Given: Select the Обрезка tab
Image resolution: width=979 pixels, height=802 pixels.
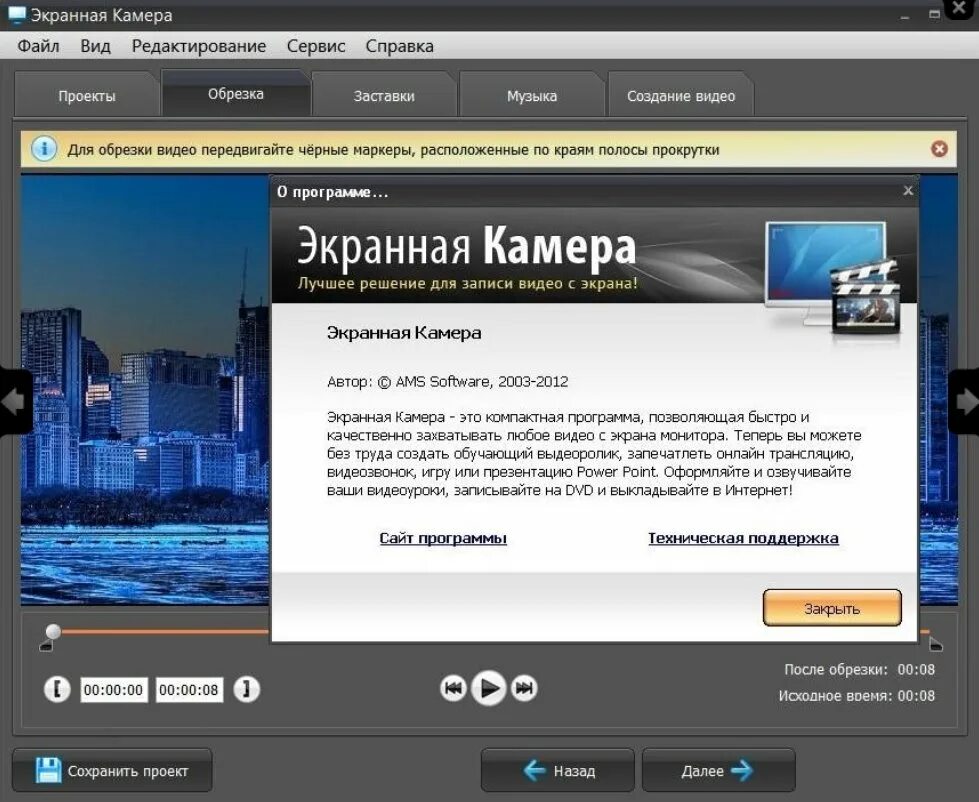Looking at the screenshot, I should coord(235,94).
